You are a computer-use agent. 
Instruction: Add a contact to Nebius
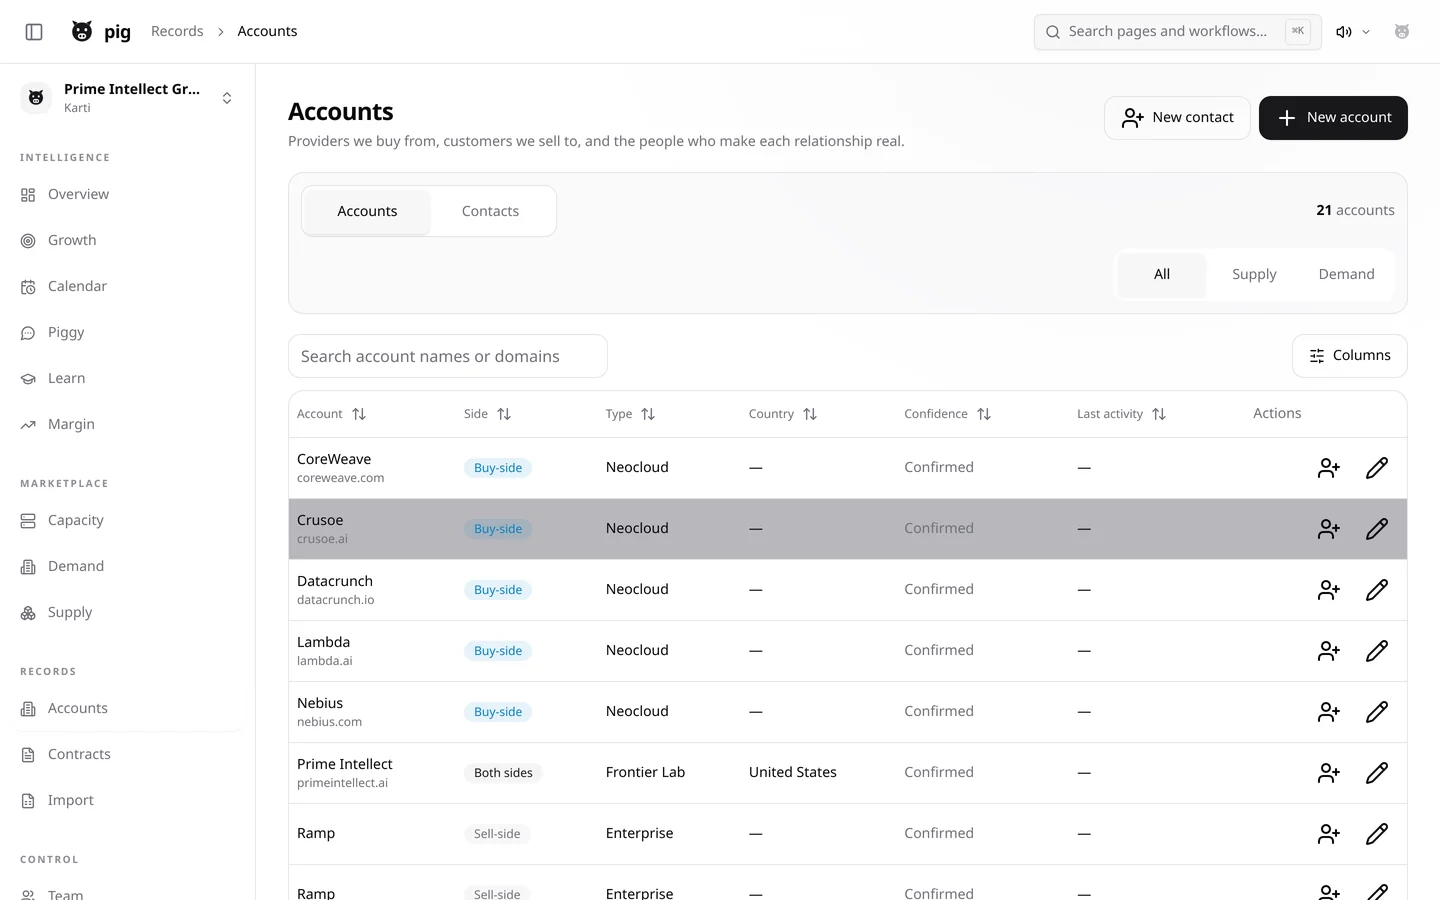(x=1328, y=712)
